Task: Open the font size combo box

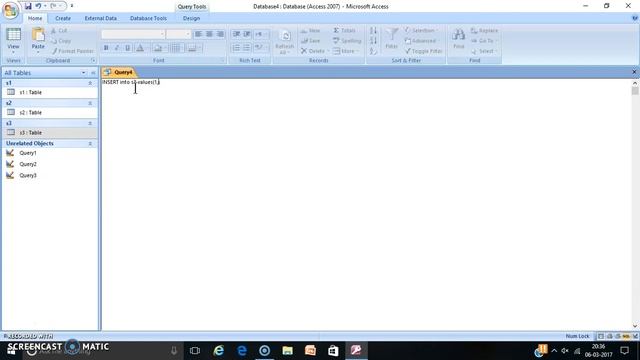Action: tap(178, 34)
